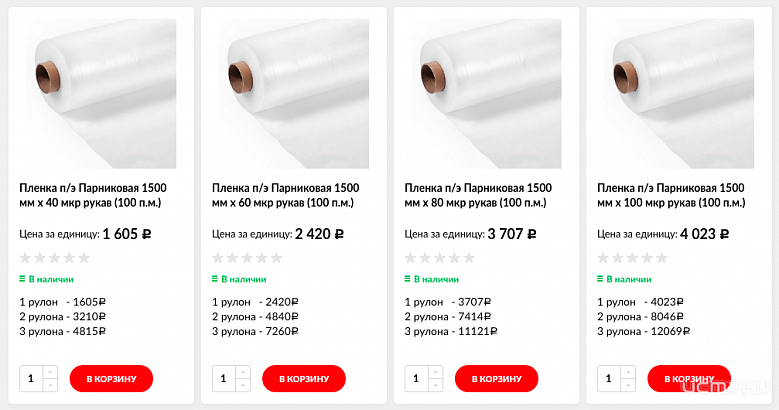
Task: Rate the 100 мкр film five stars
Action: point(662,258)
